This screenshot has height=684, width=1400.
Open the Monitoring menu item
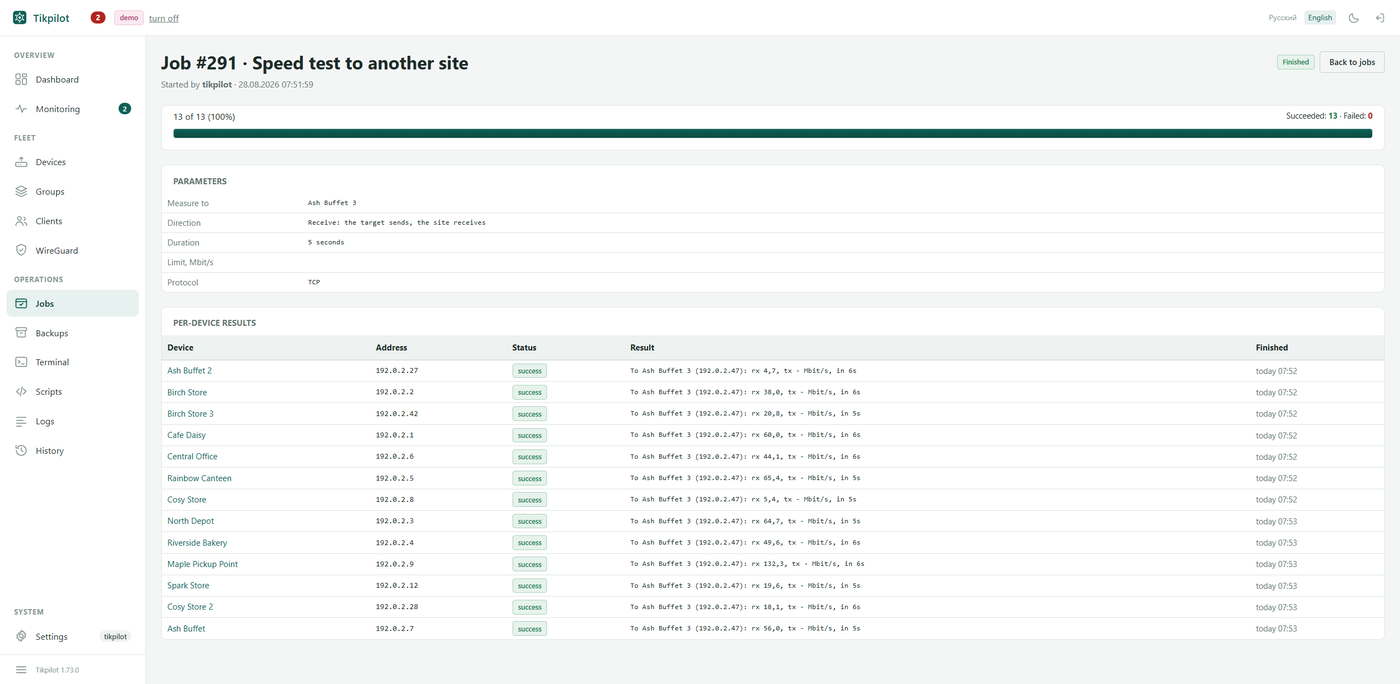[x=72, y=109]
